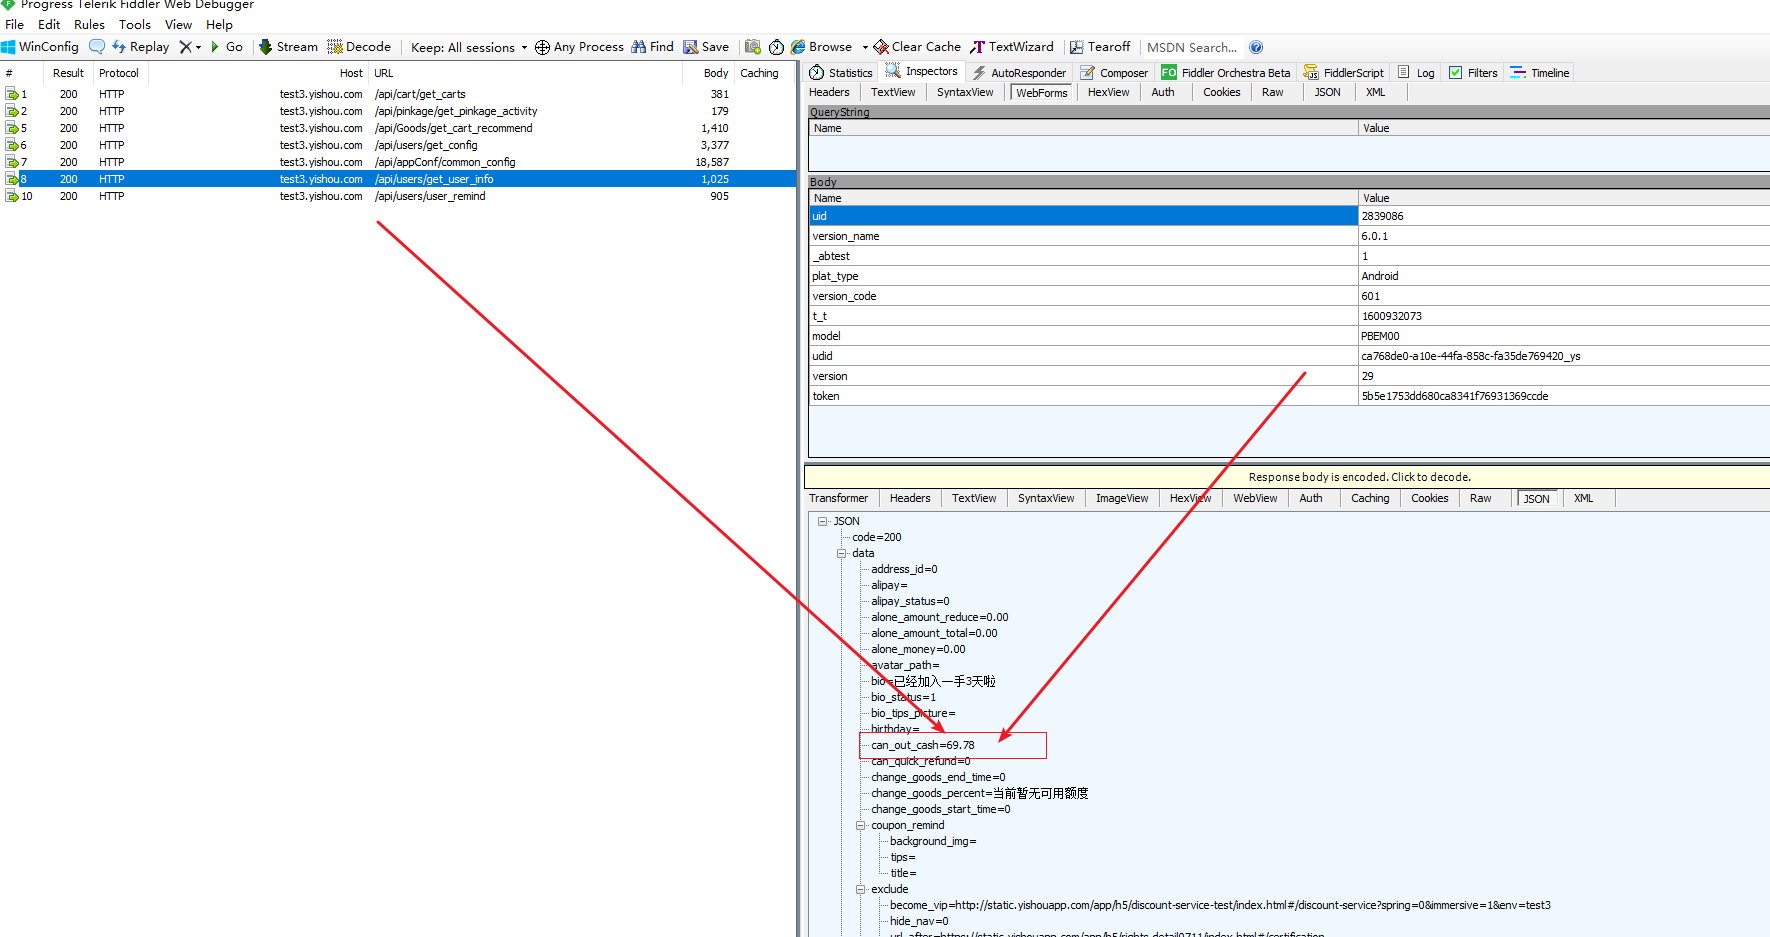Select session 2 get_pinkage_activity row
Screen dimensions: 1770x937
tap(398, 111)
